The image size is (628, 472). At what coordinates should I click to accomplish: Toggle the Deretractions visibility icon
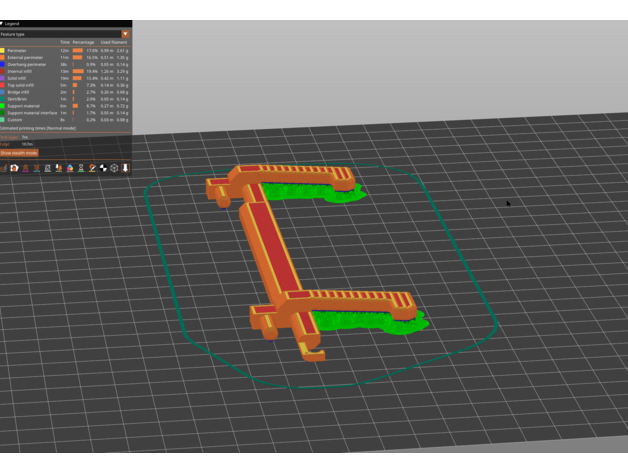pos(37,168)
